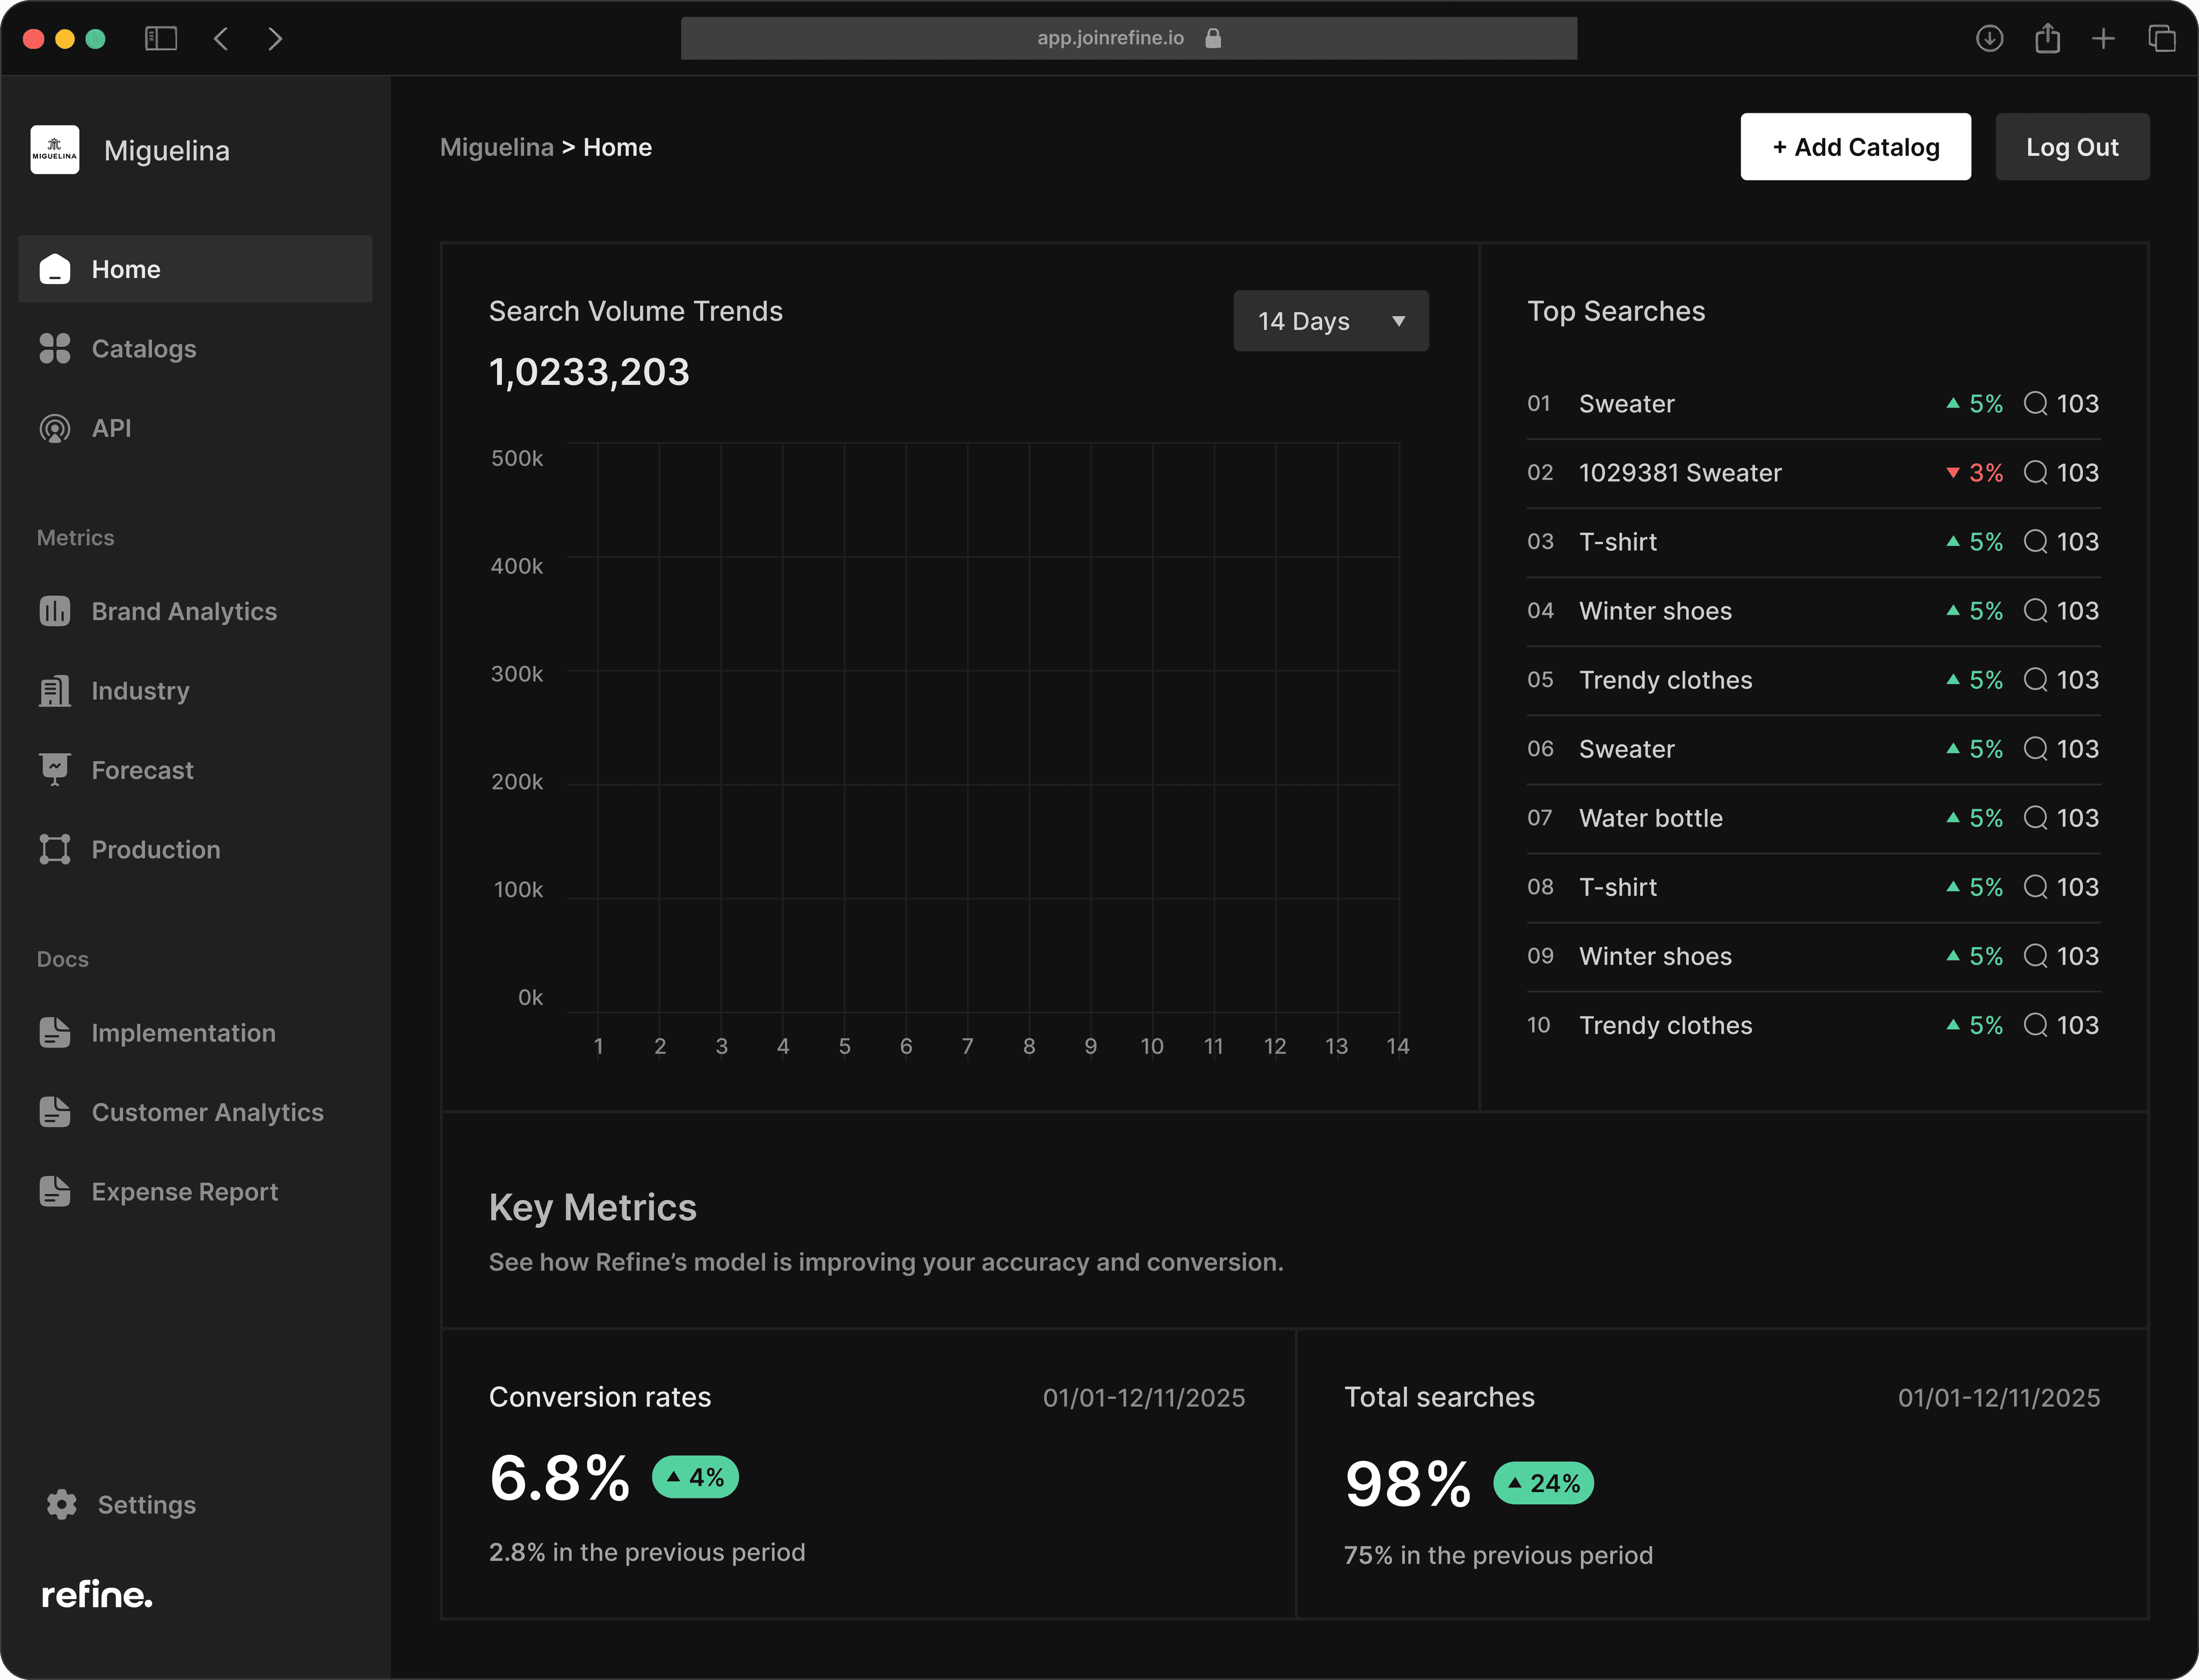The height and width of the screenshot is (1680, 2199).
Task: Click search icon beside 1029381 Sweater
Action: pyautogui.click(x=2035, y=472)
